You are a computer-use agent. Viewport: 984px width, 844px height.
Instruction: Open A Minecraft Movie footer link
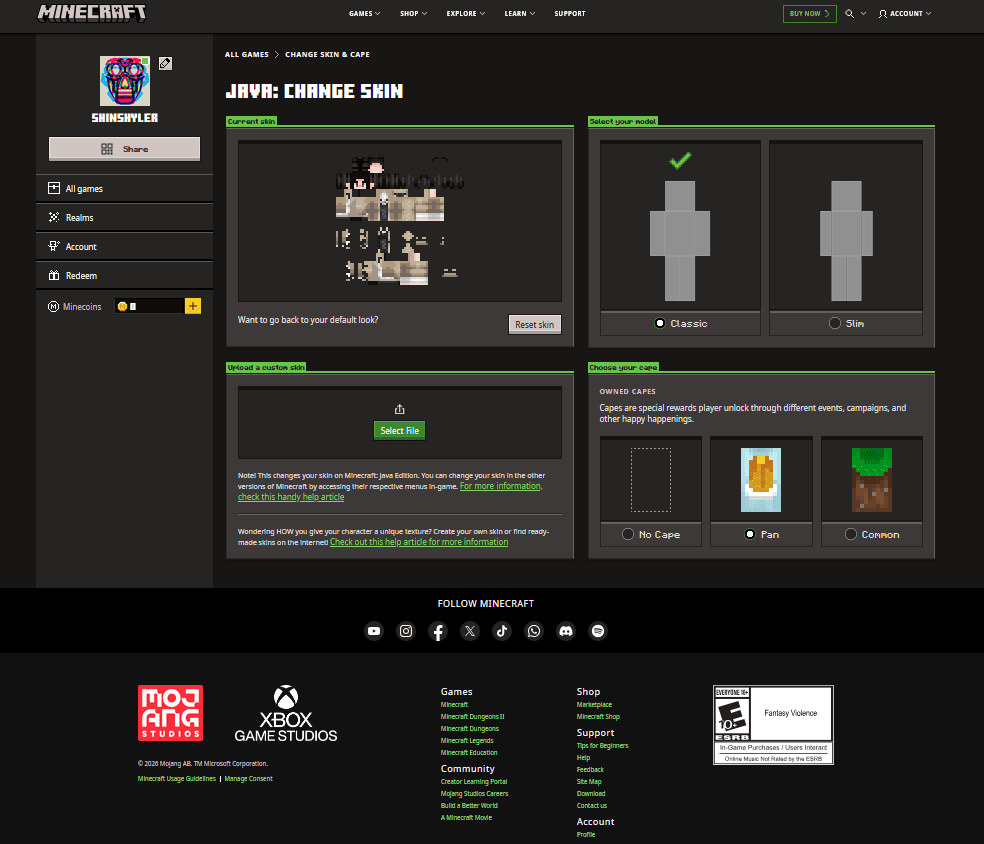pyautogui.click(x=466, y=817)
